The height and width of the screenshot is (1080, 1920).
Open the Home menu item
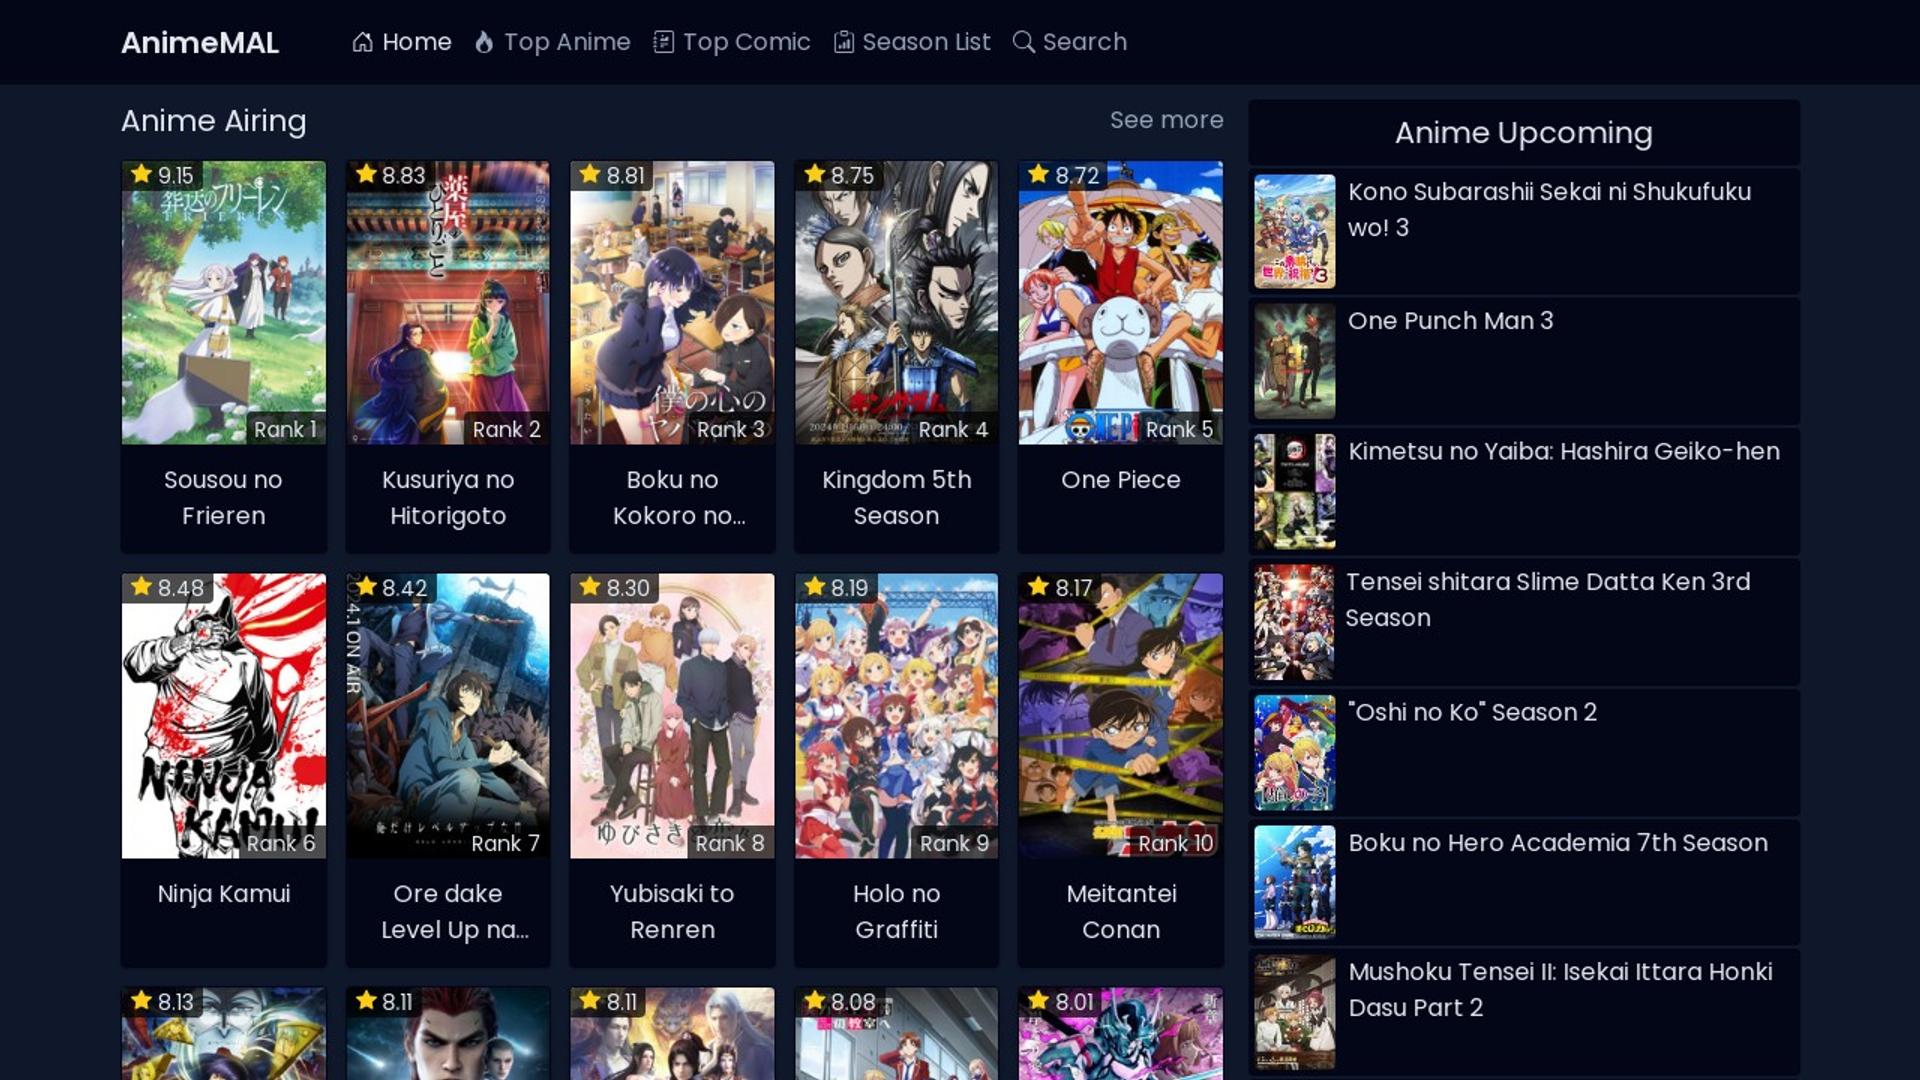click(402, 42)
